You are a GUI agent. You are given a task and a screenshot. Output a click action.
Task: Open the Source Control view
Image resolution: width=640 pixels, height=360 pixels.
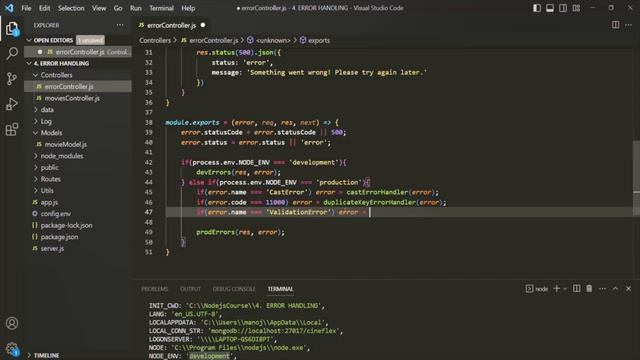tap(12, 79)
